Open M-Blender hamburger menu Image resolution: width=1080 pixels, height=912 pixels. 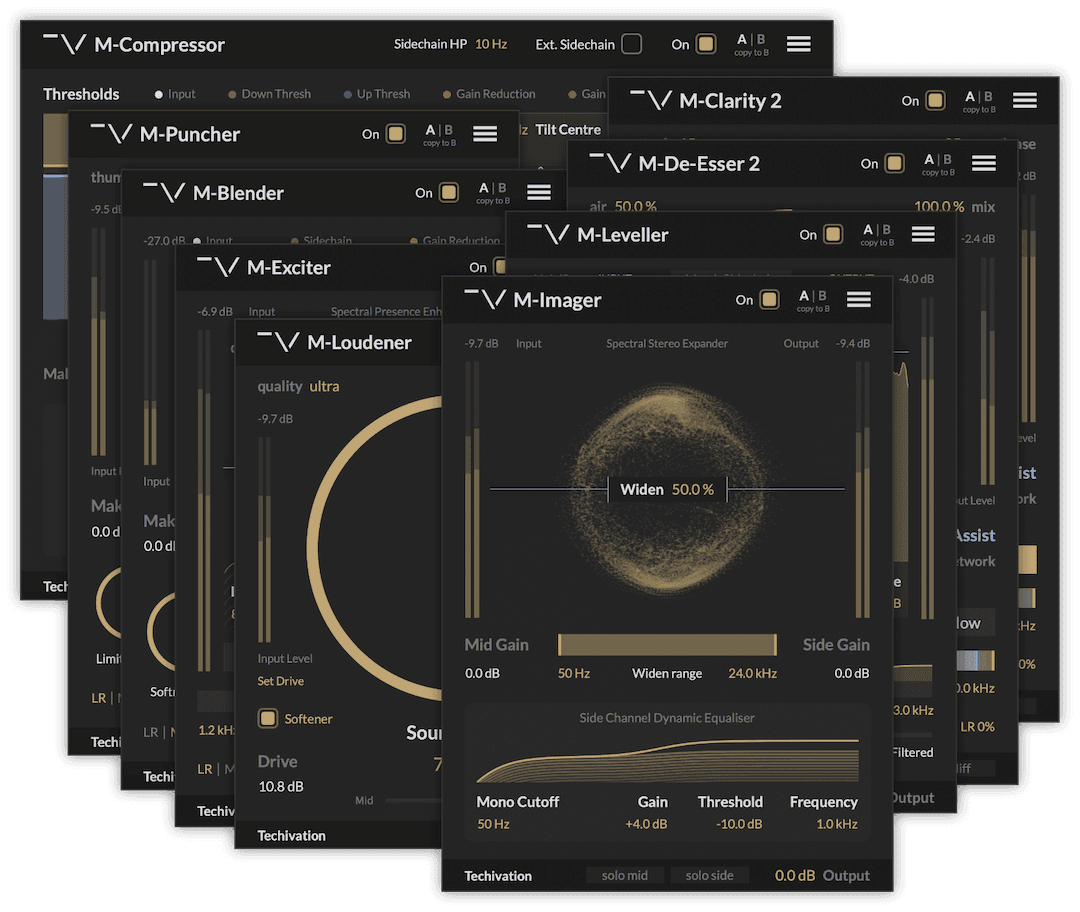[x=539, y=192]
